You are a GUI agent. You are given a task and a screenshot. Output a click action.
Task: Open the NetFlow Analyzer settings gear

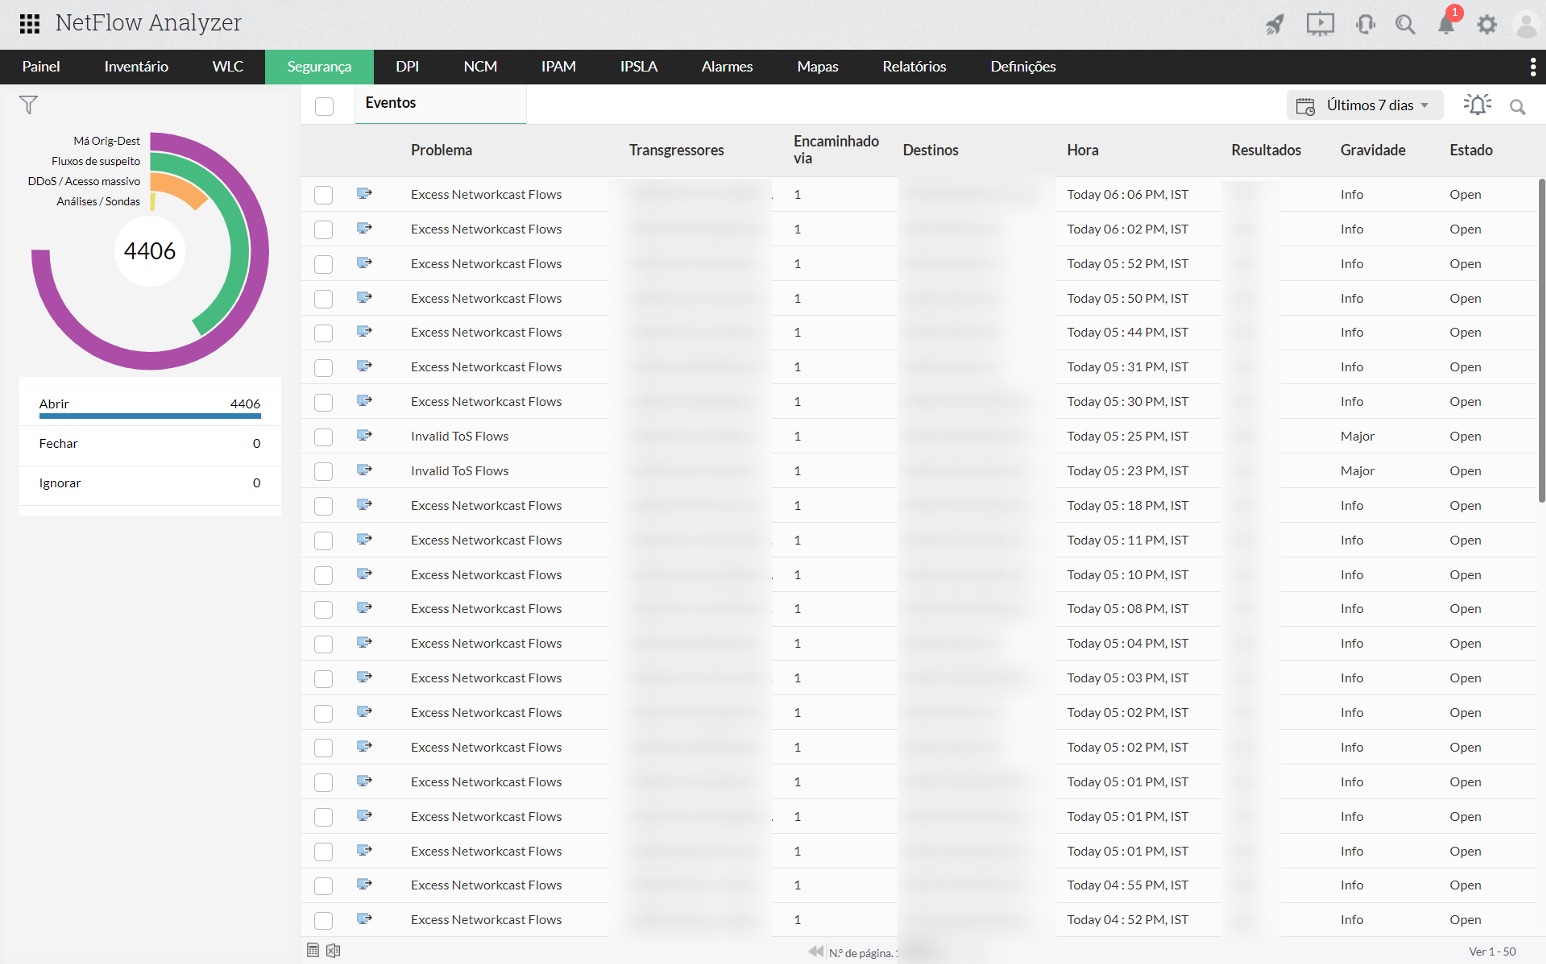(1487, 23)
